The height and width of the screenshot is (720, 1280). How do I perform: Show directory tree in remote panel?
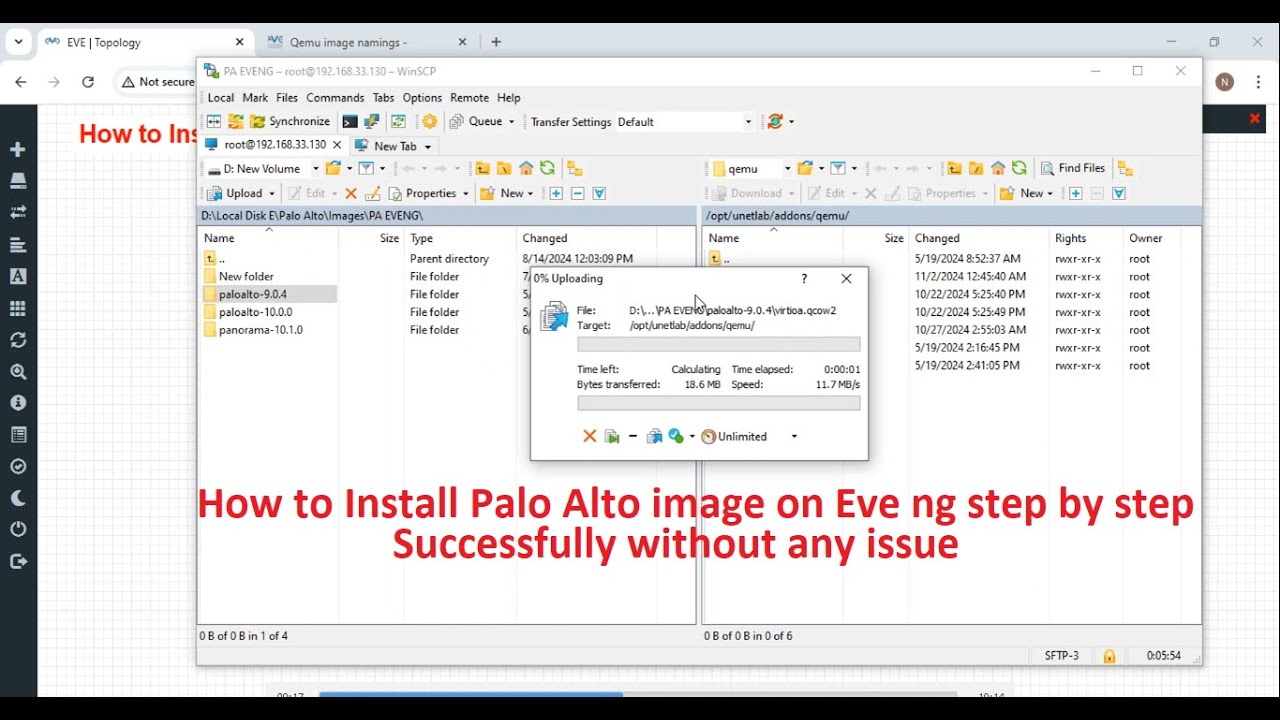tap(1125, 168)
